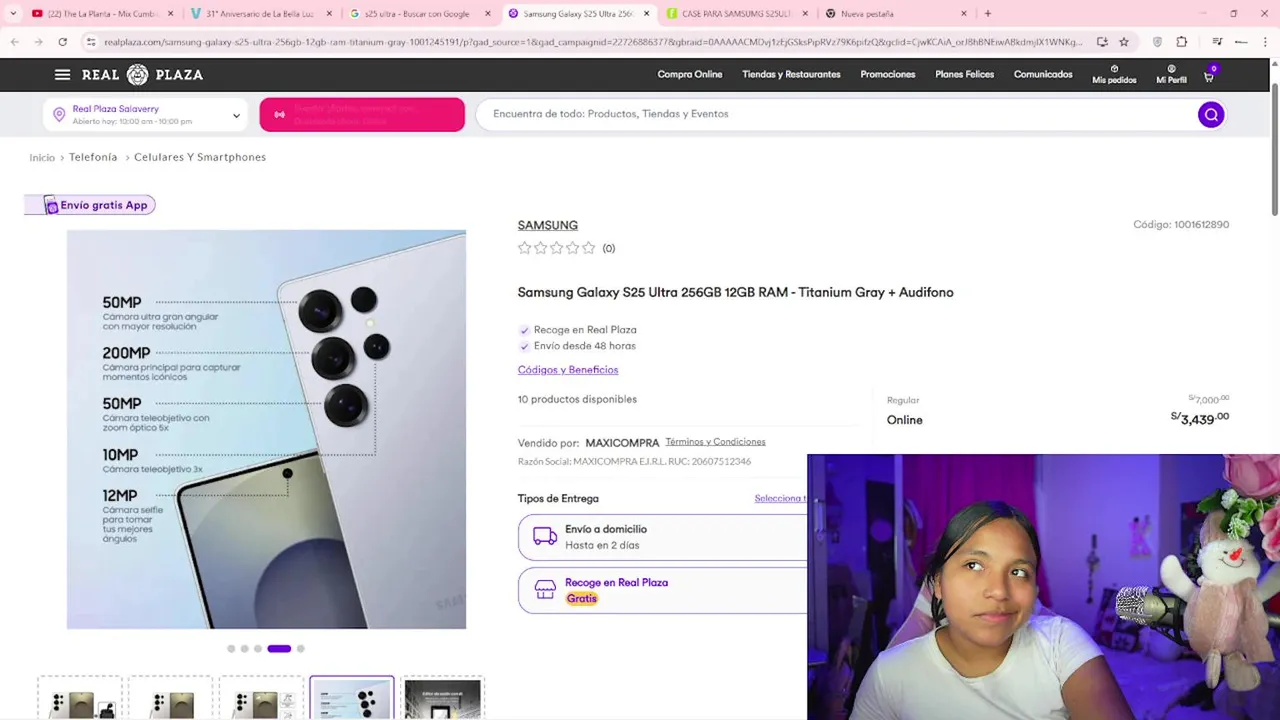Select Recoge en Real Plaza delivery option
Viewport: 1280px width, 720px height.
[662, 590]
